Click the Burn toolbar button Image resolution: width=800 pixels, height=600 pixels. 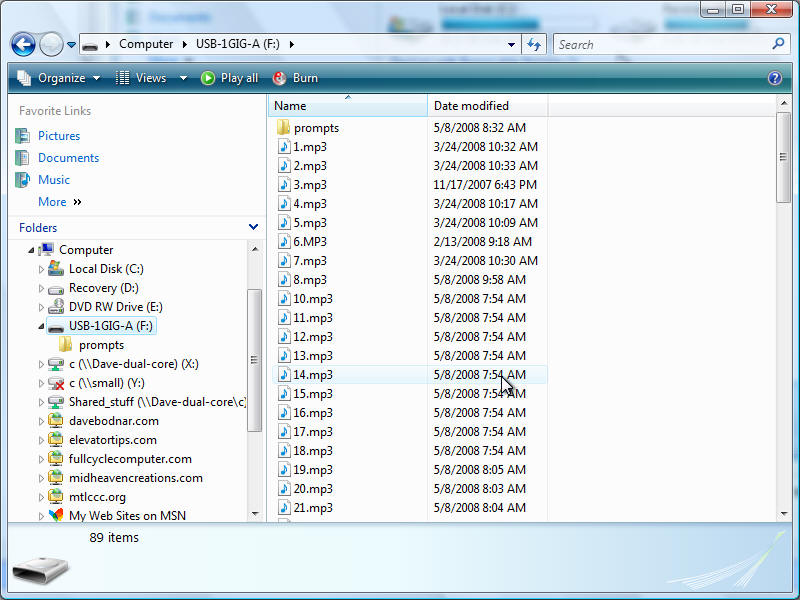pos(295,78)
